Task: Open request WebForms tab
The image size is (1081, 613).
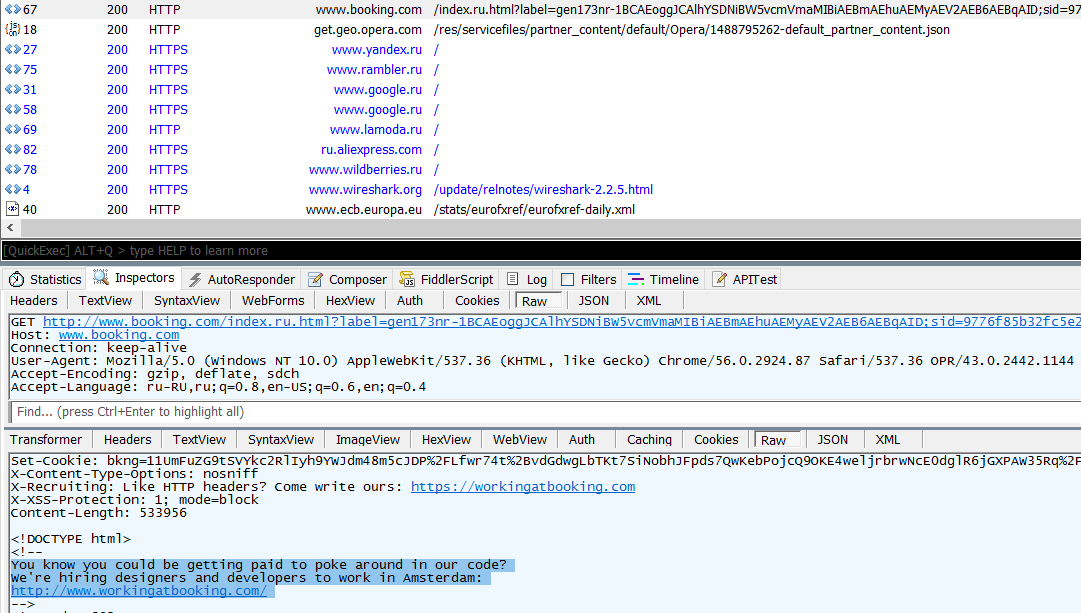Action: [x=273, y=301]
